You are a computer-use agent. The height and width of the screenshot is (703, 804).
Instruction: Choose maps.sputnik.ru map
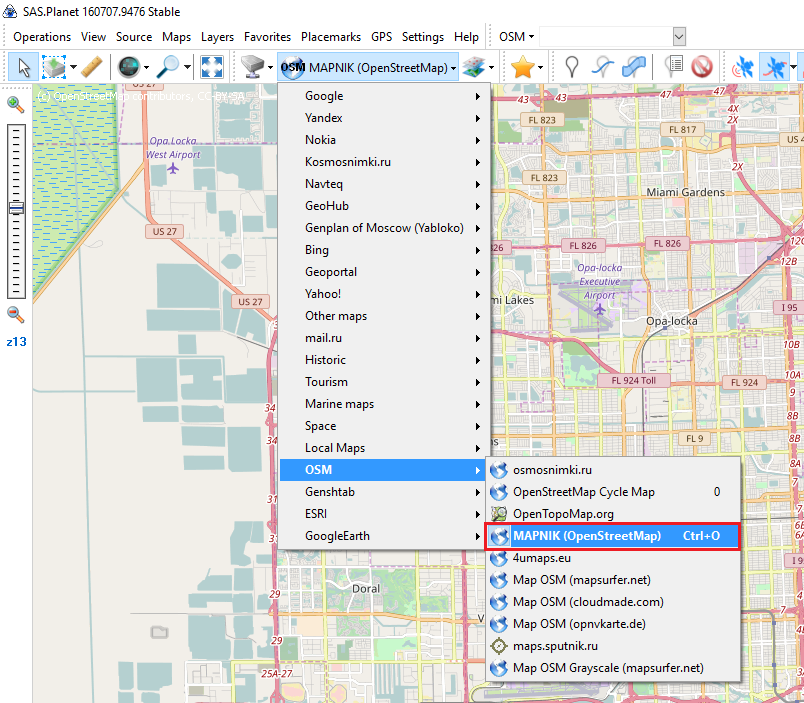click(x=613, y=646)
